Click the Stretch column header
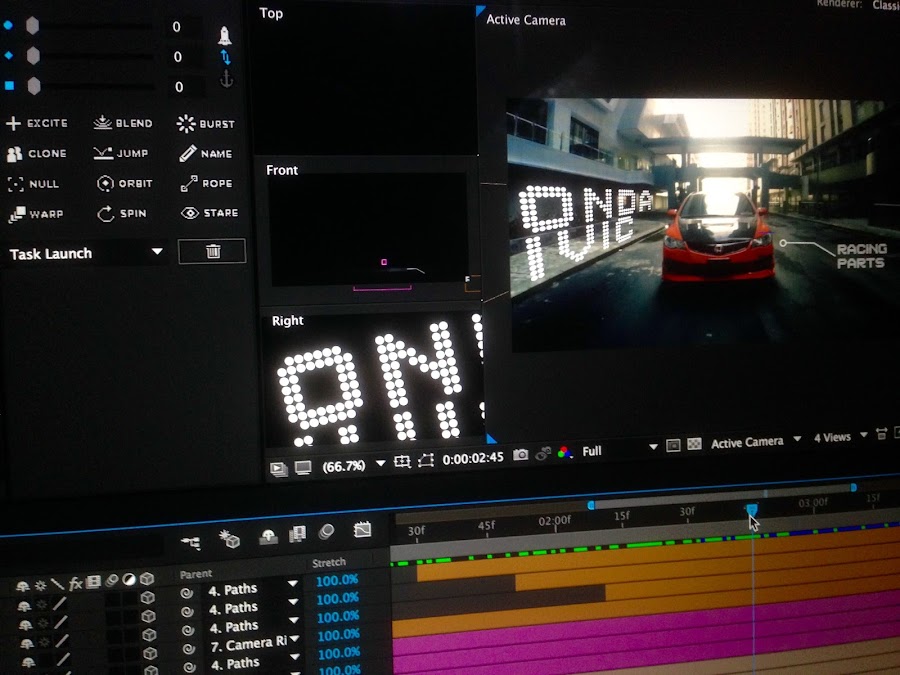Image resolution: width=900 pixels, height=675 pixels. [329, 562]
